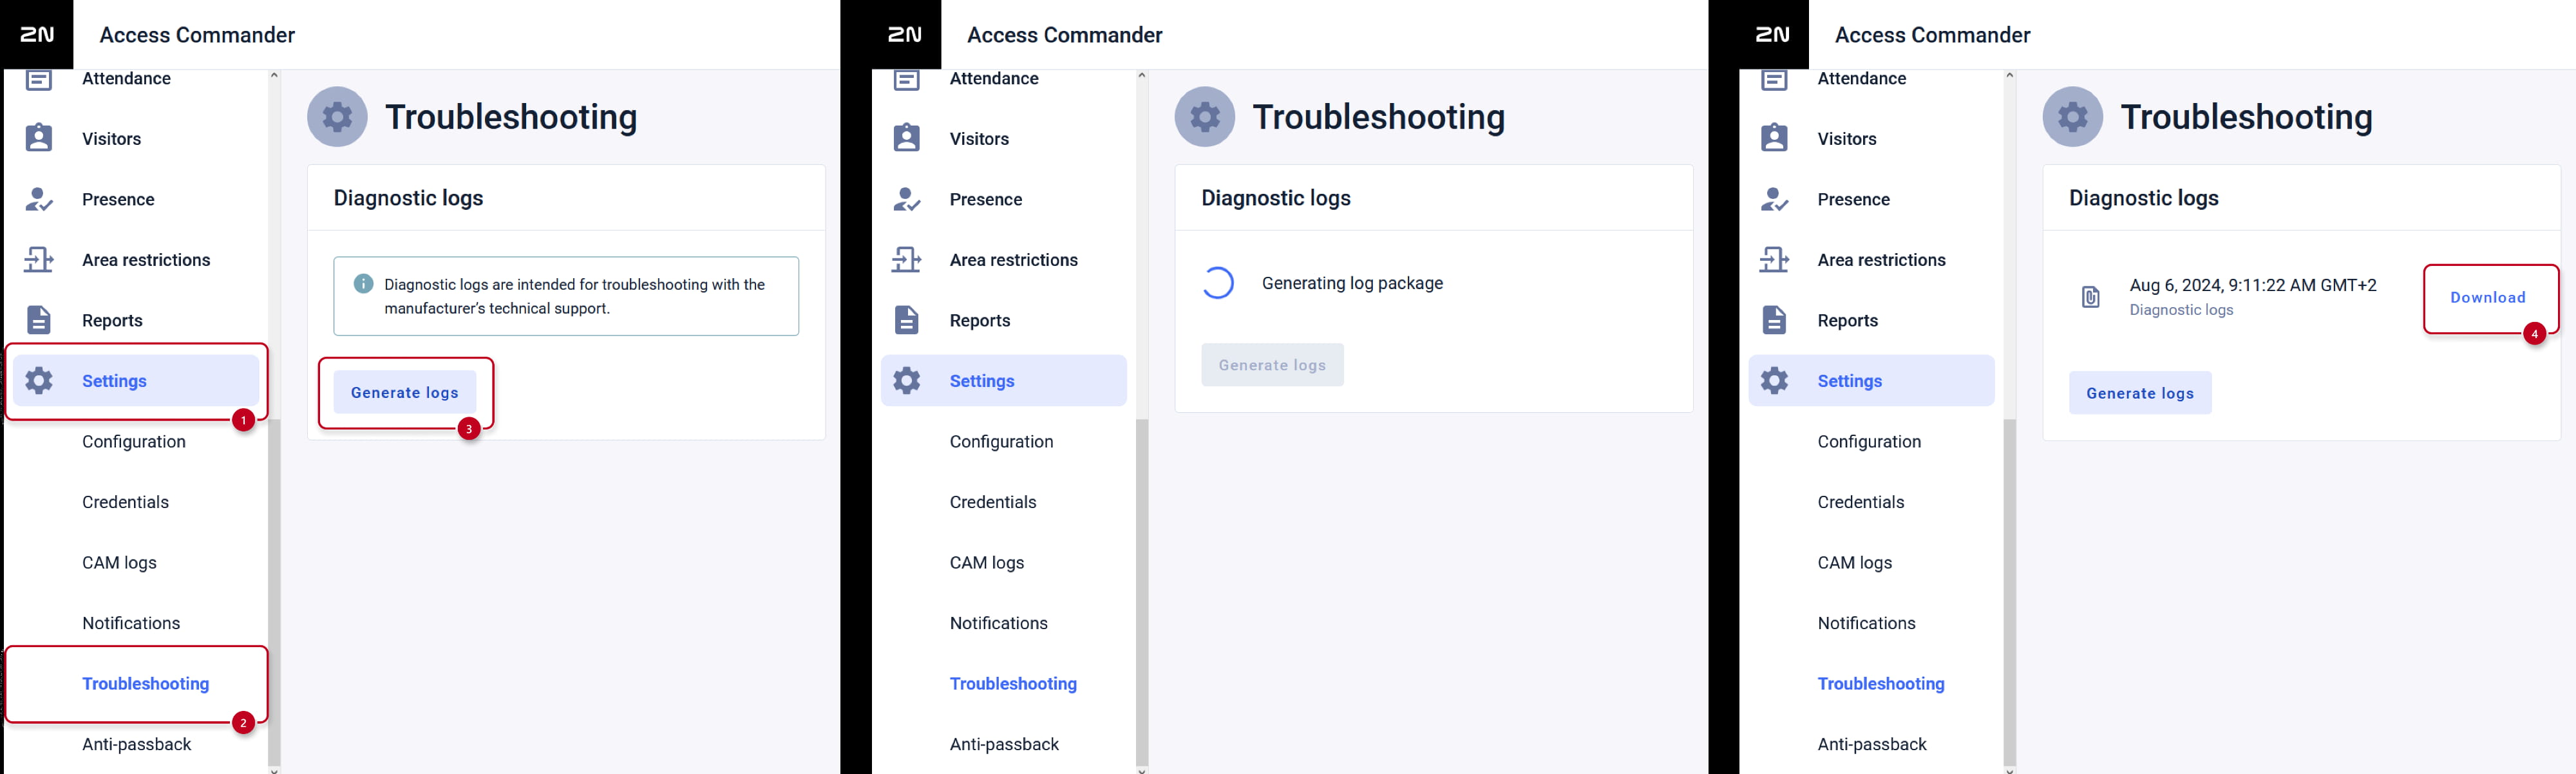Click the loading spinner for log package
The height and width of the screenshot is (774, 2576).
[x=1218, y=283]
